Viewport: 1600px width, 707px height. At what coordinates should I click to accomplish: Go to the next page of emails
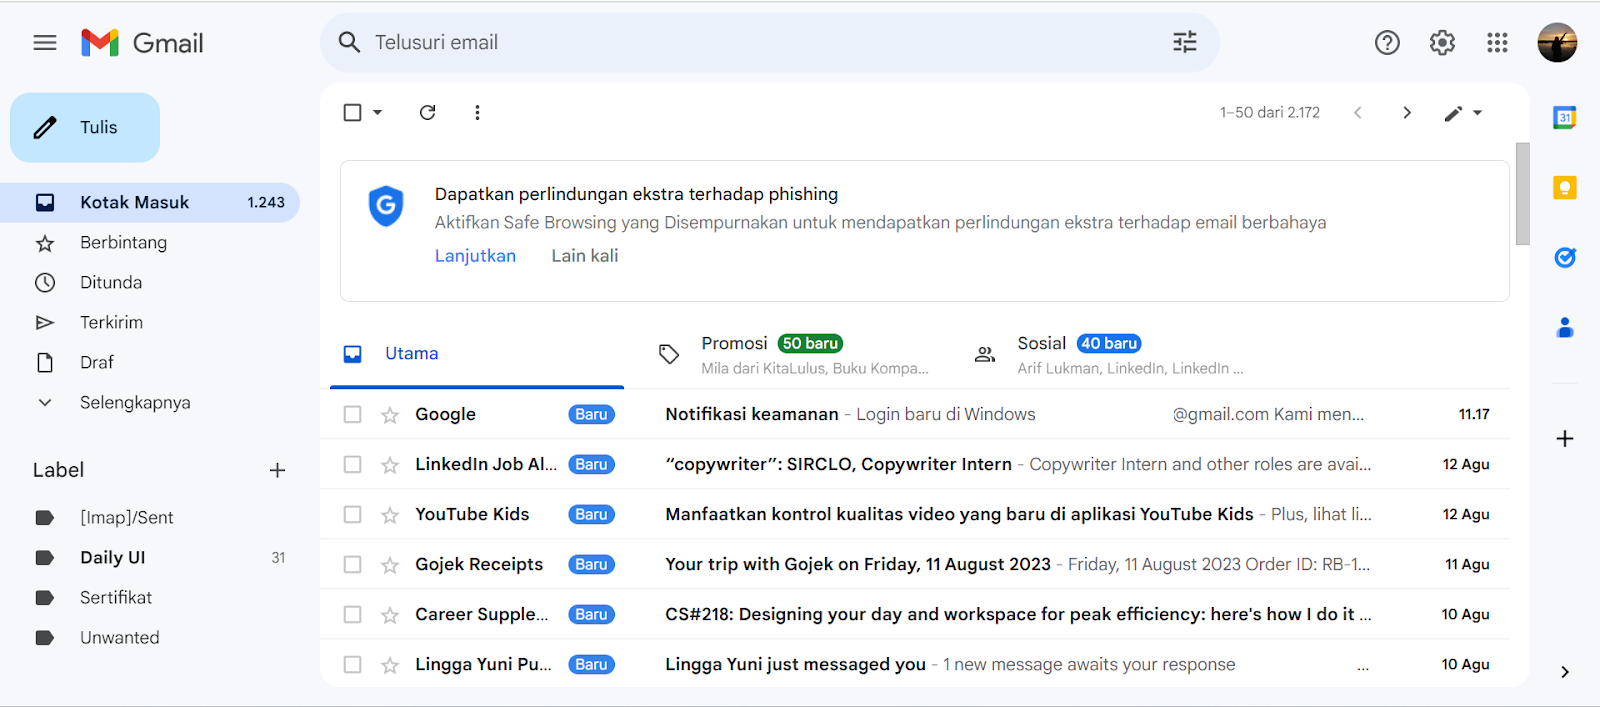(1407, 112)
